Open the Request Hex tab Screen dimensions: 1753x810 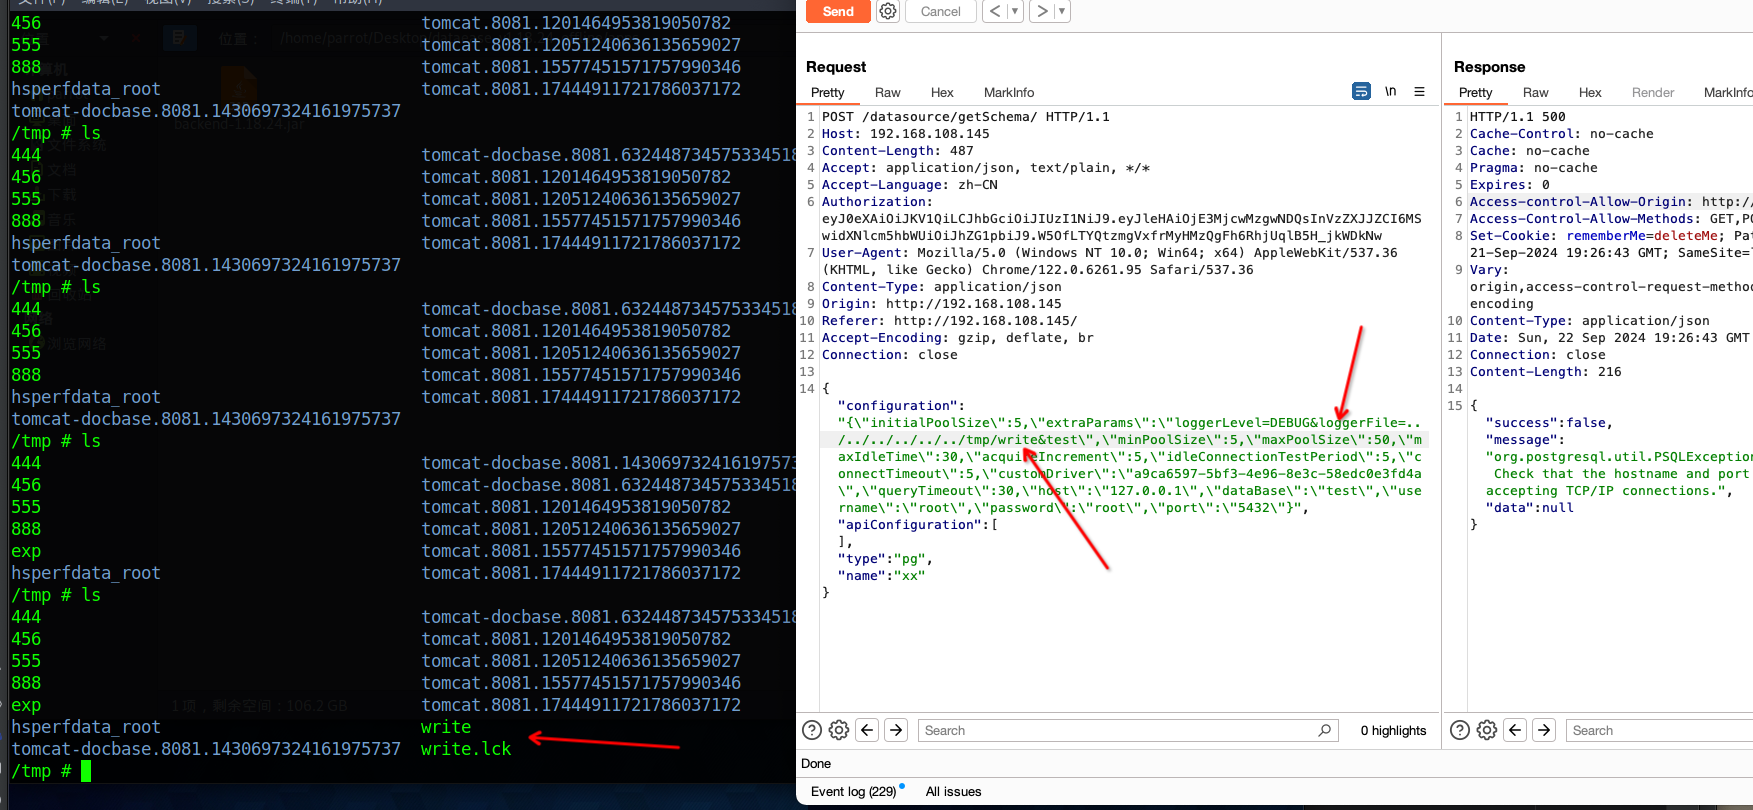942,92
